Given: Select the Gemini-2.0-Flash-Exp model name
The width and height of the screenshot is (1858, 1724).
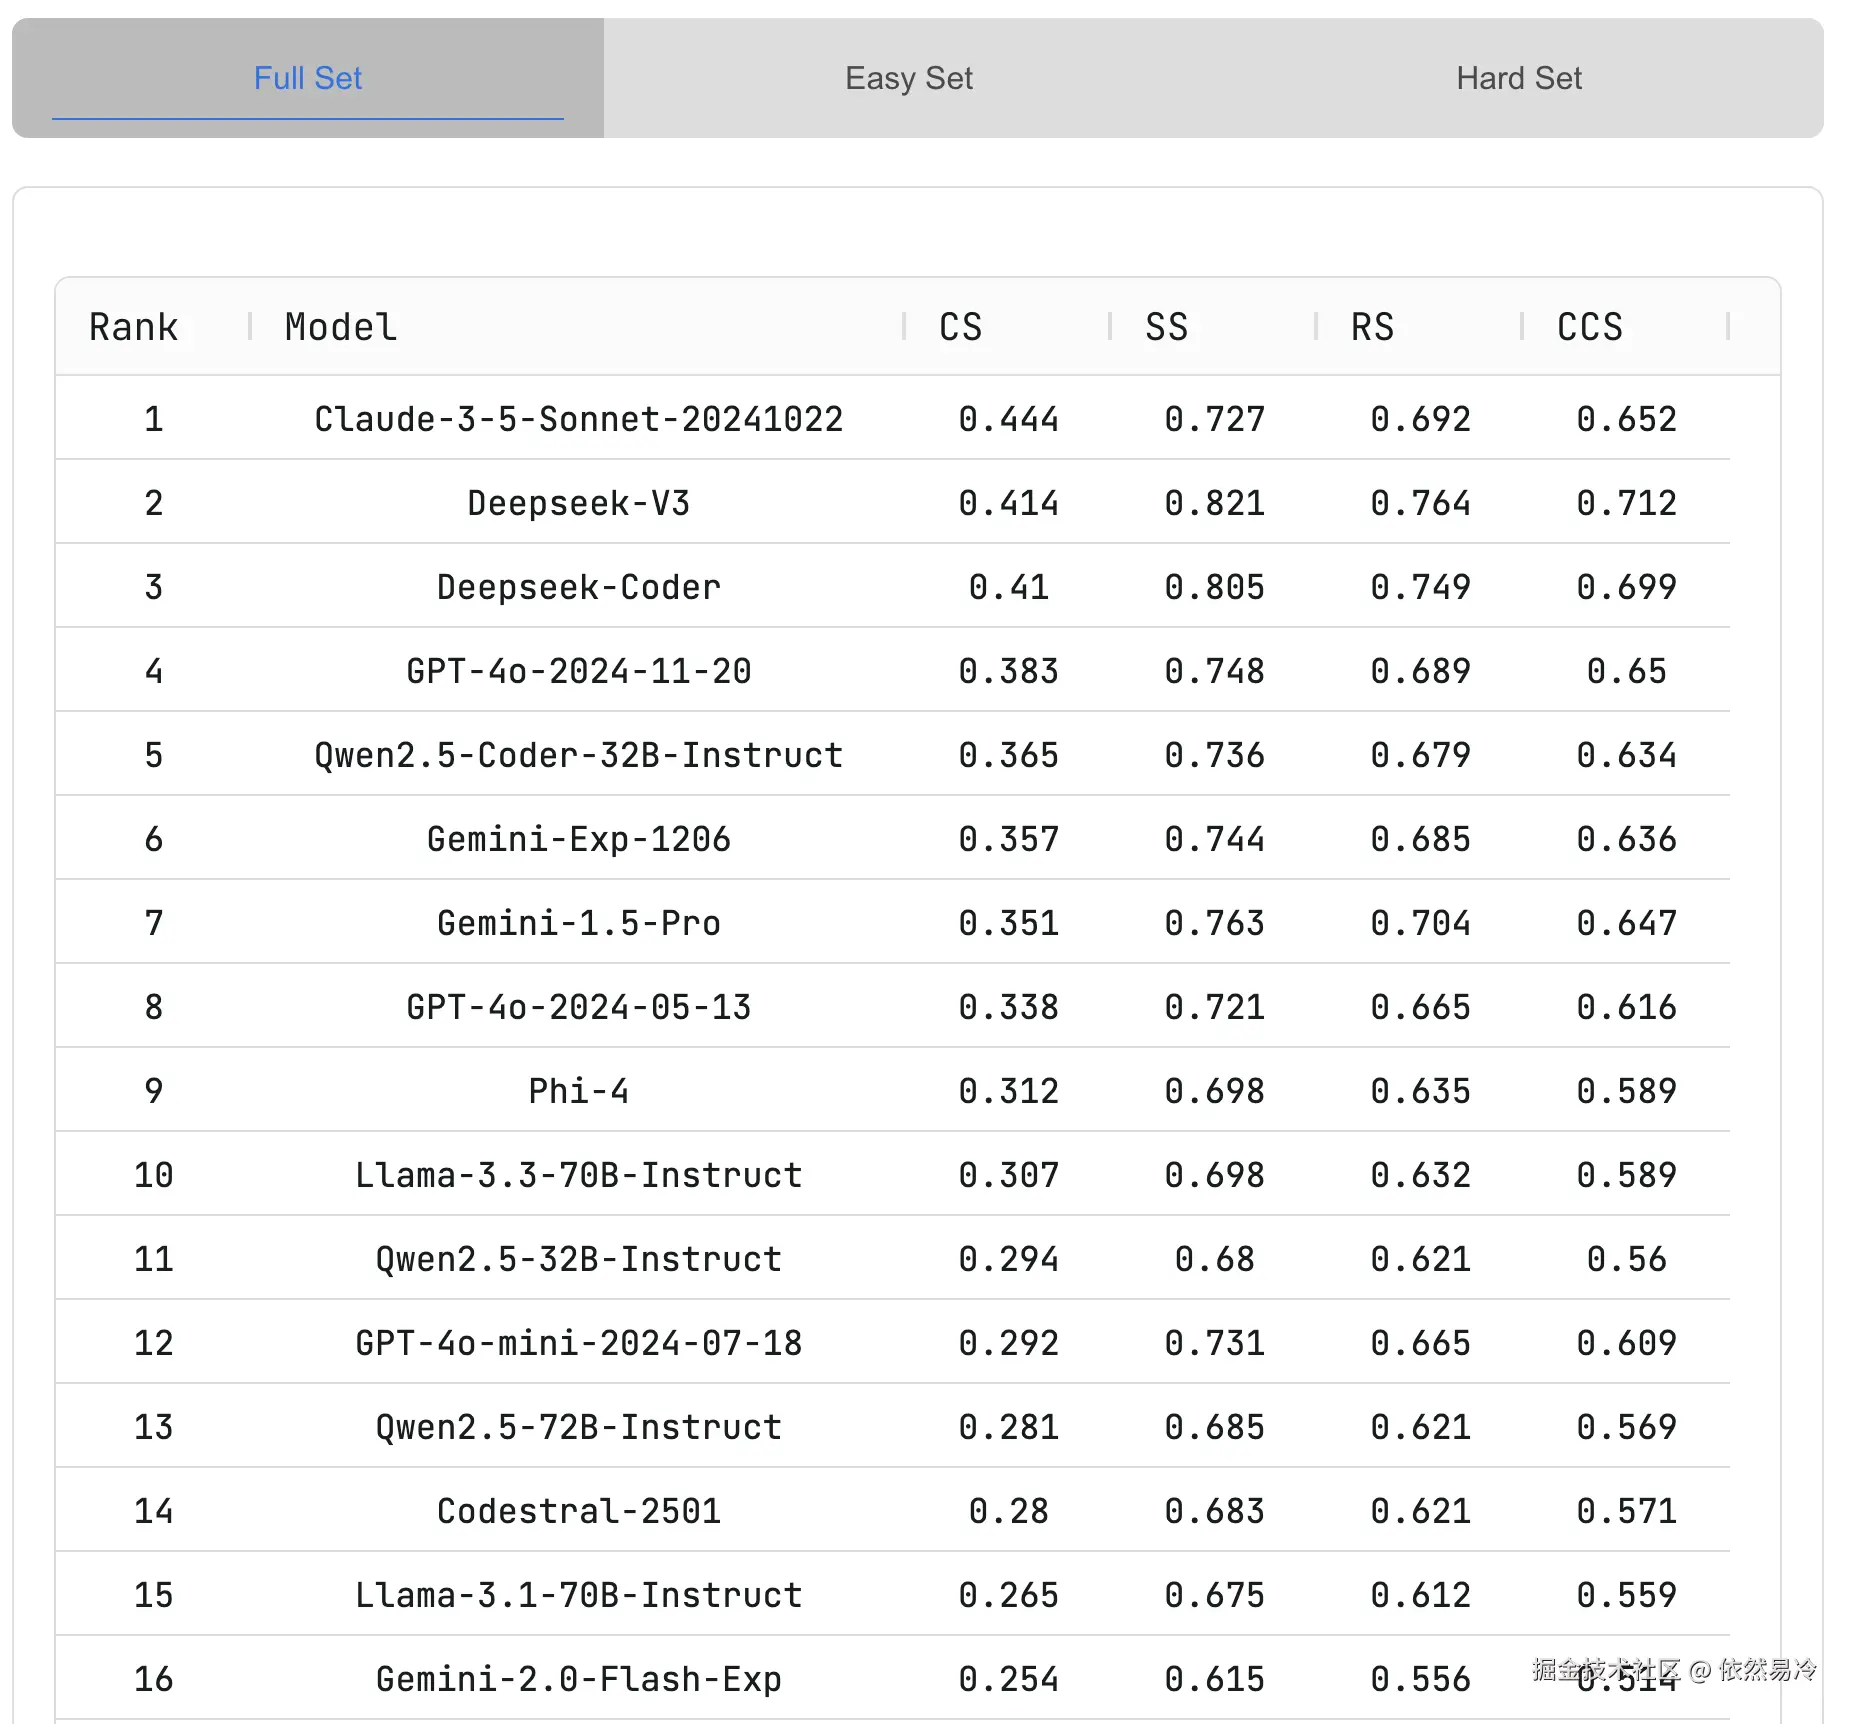Looking at the screenshot, I should coord(579,1679).
